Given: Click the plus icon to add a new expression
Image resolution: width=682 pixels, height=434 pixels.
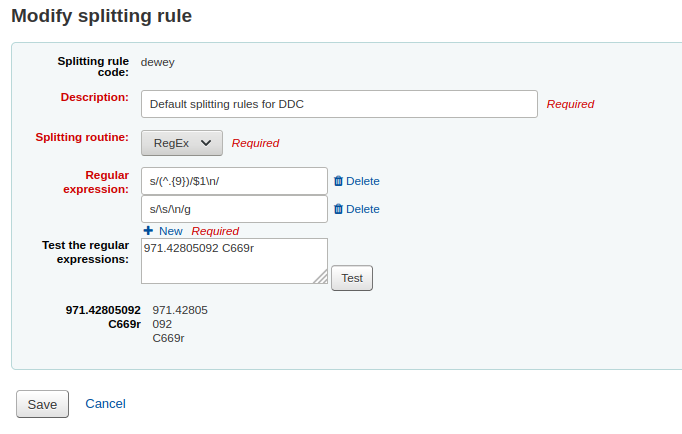Looking at the screenshot, I should (148, 230).
